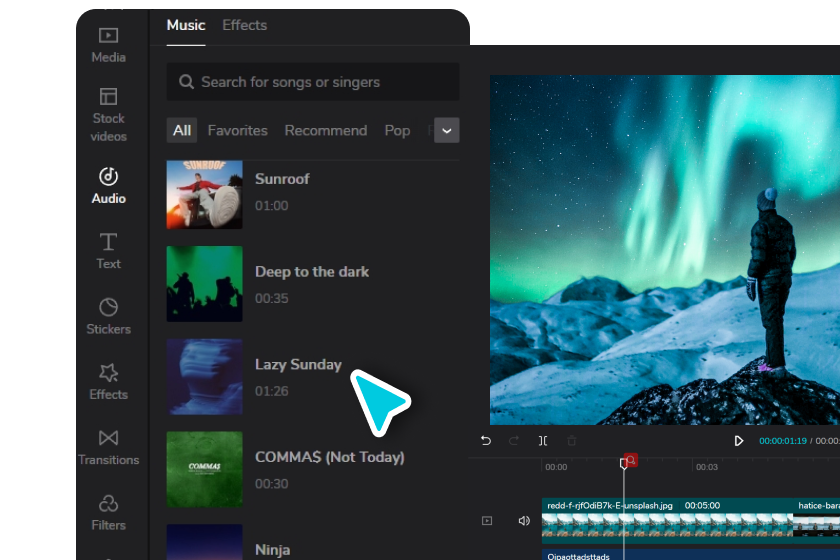Click the song search field
840x560 pixels.
click(313, 82)
